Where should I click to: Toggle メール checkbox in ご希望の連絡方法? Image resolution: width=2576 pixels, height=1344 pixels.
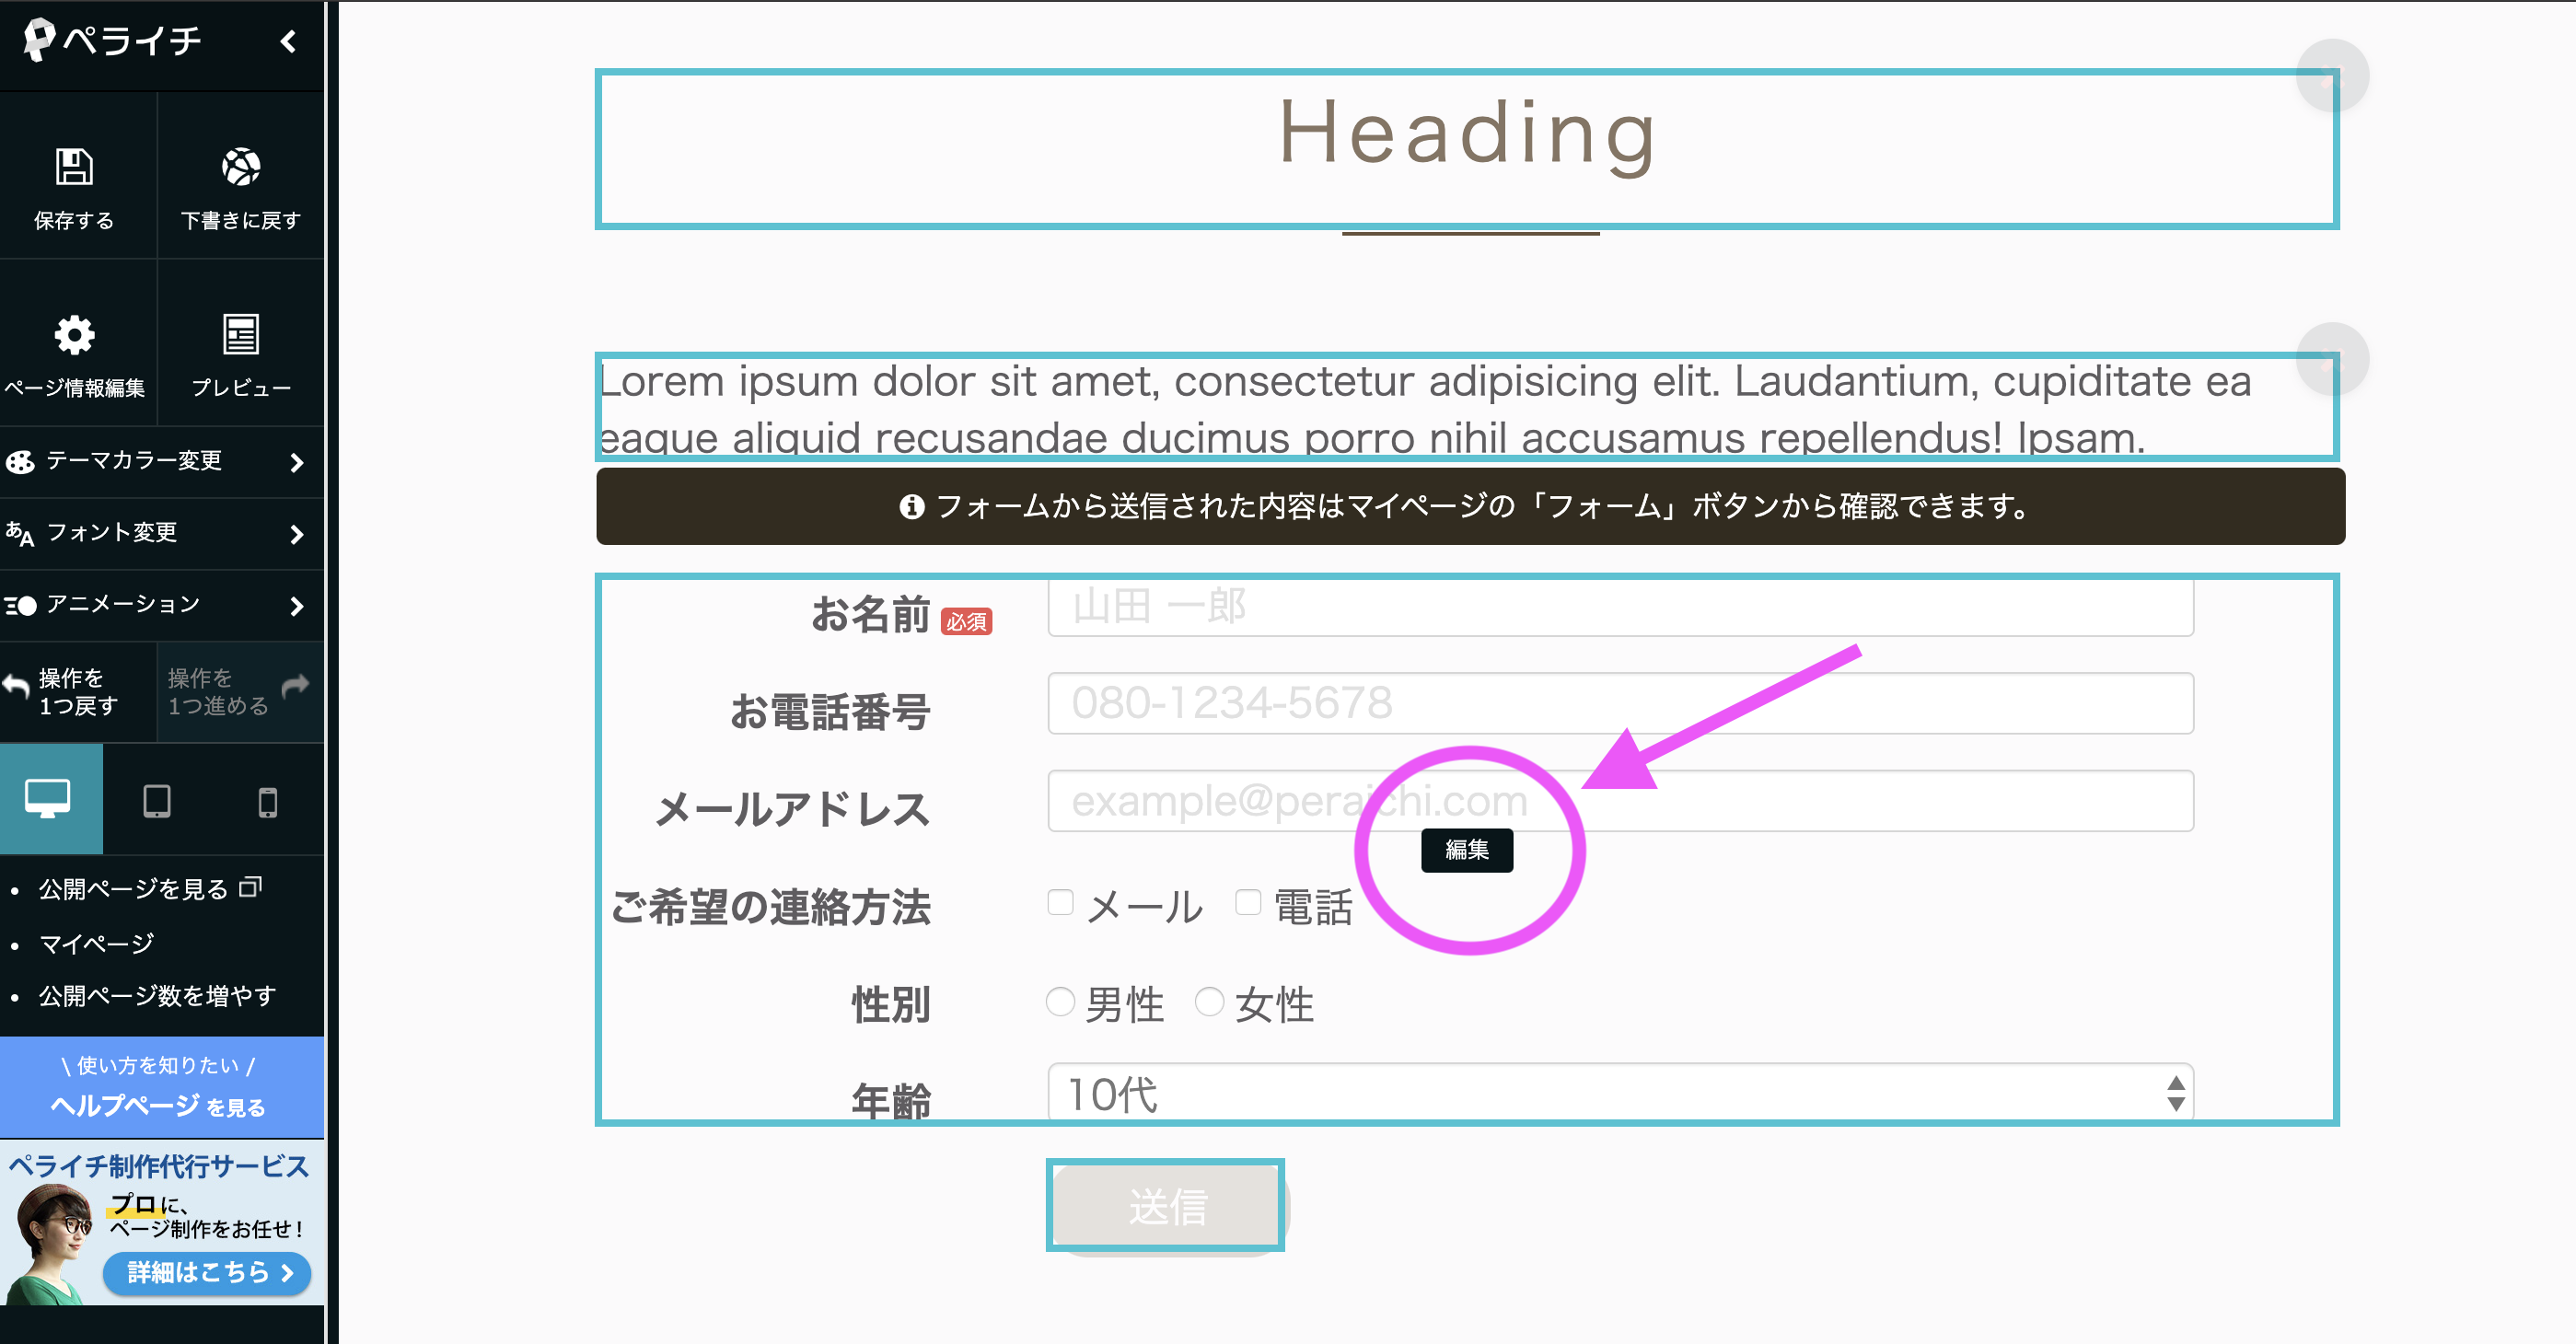pos(1056,905)
